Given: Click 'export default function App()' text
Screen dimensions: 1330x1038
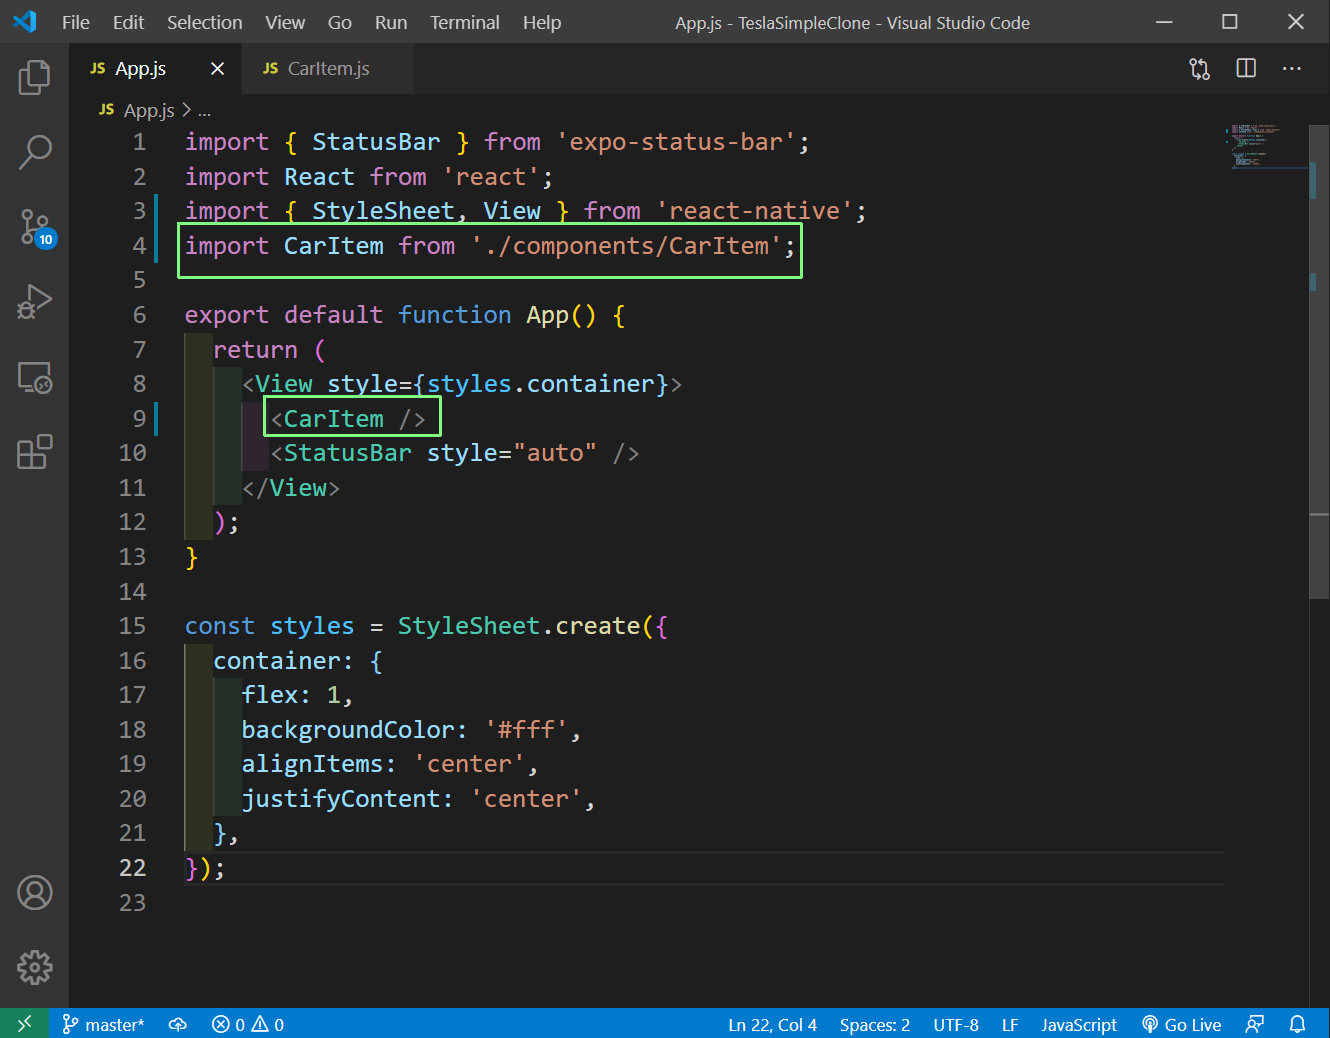Looking at the screenshot, I should click(391, 315).
